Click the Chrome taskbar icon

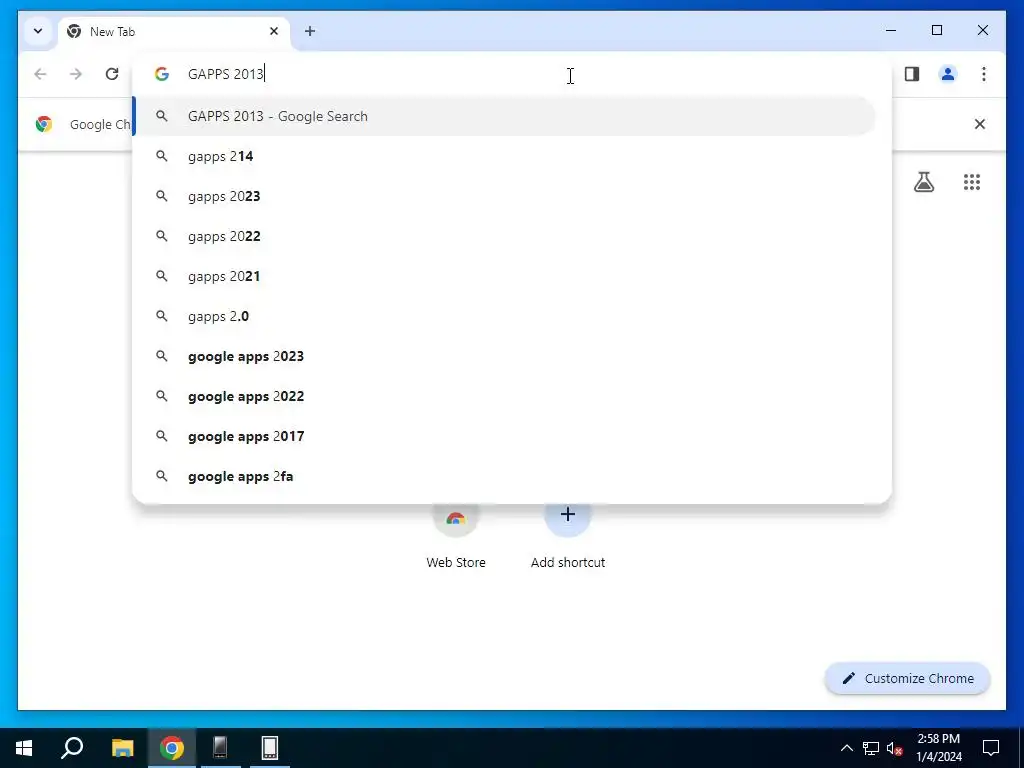point(172,748)
